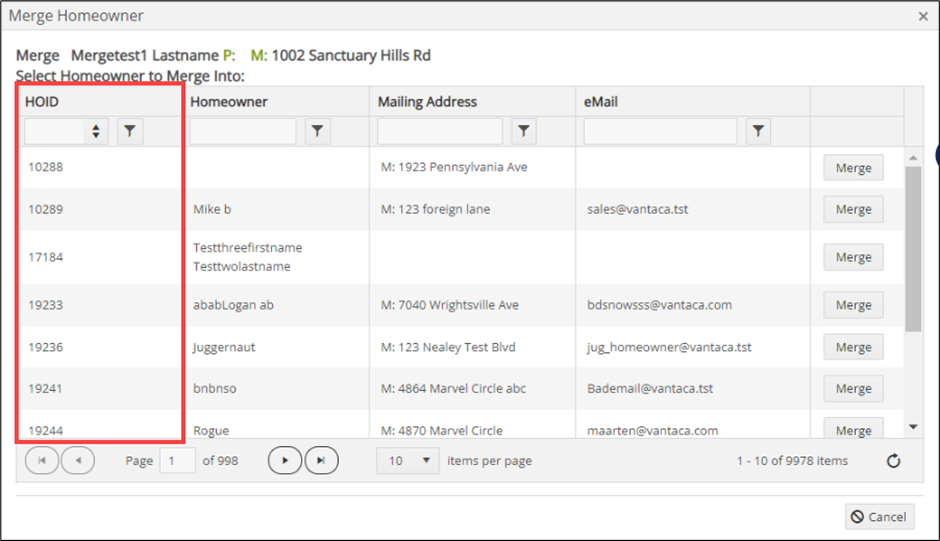940x541 pixels.
Task: Open the eMail column filter icon
Action: (758, 131)
